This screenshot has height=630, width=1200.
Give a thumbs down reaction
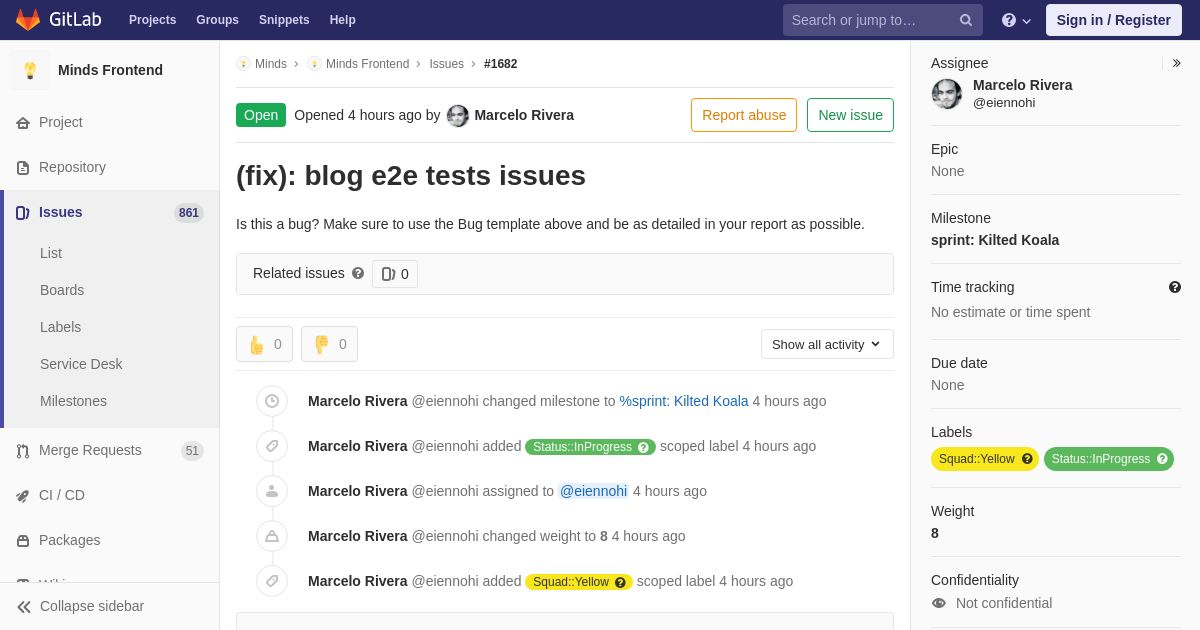[x=329, y=344]
